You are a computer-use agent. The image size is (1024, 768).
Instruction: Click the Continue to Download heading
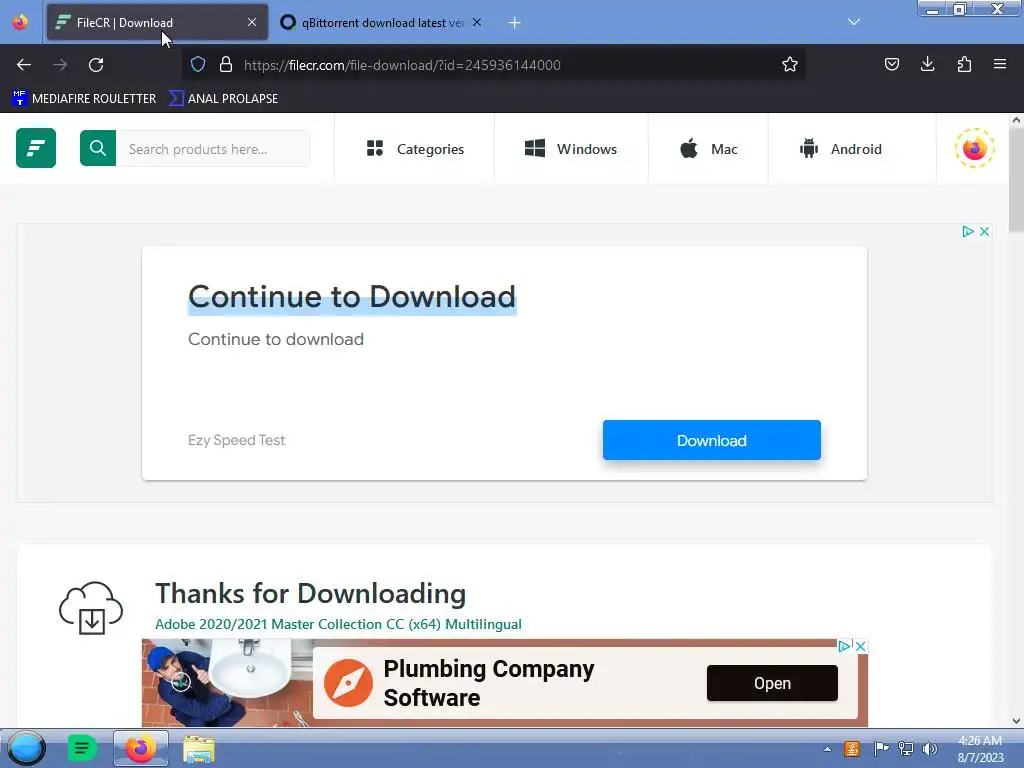(x=352, y=297)
